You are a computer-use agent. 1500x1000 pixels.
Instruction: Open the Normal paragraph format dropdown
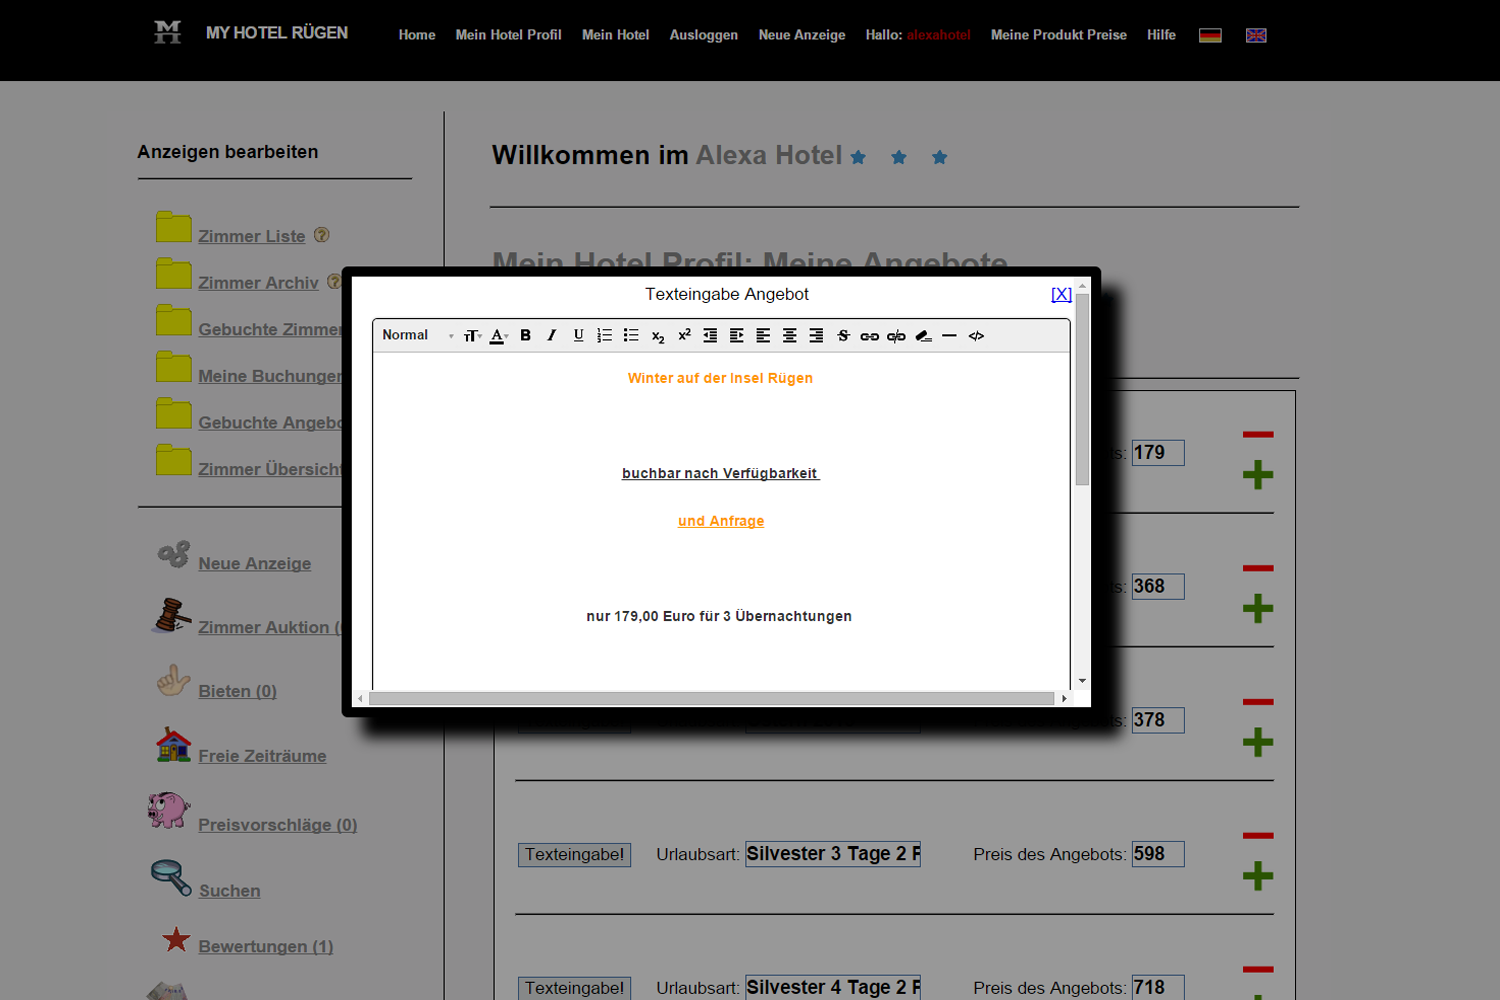coord(418,336)
